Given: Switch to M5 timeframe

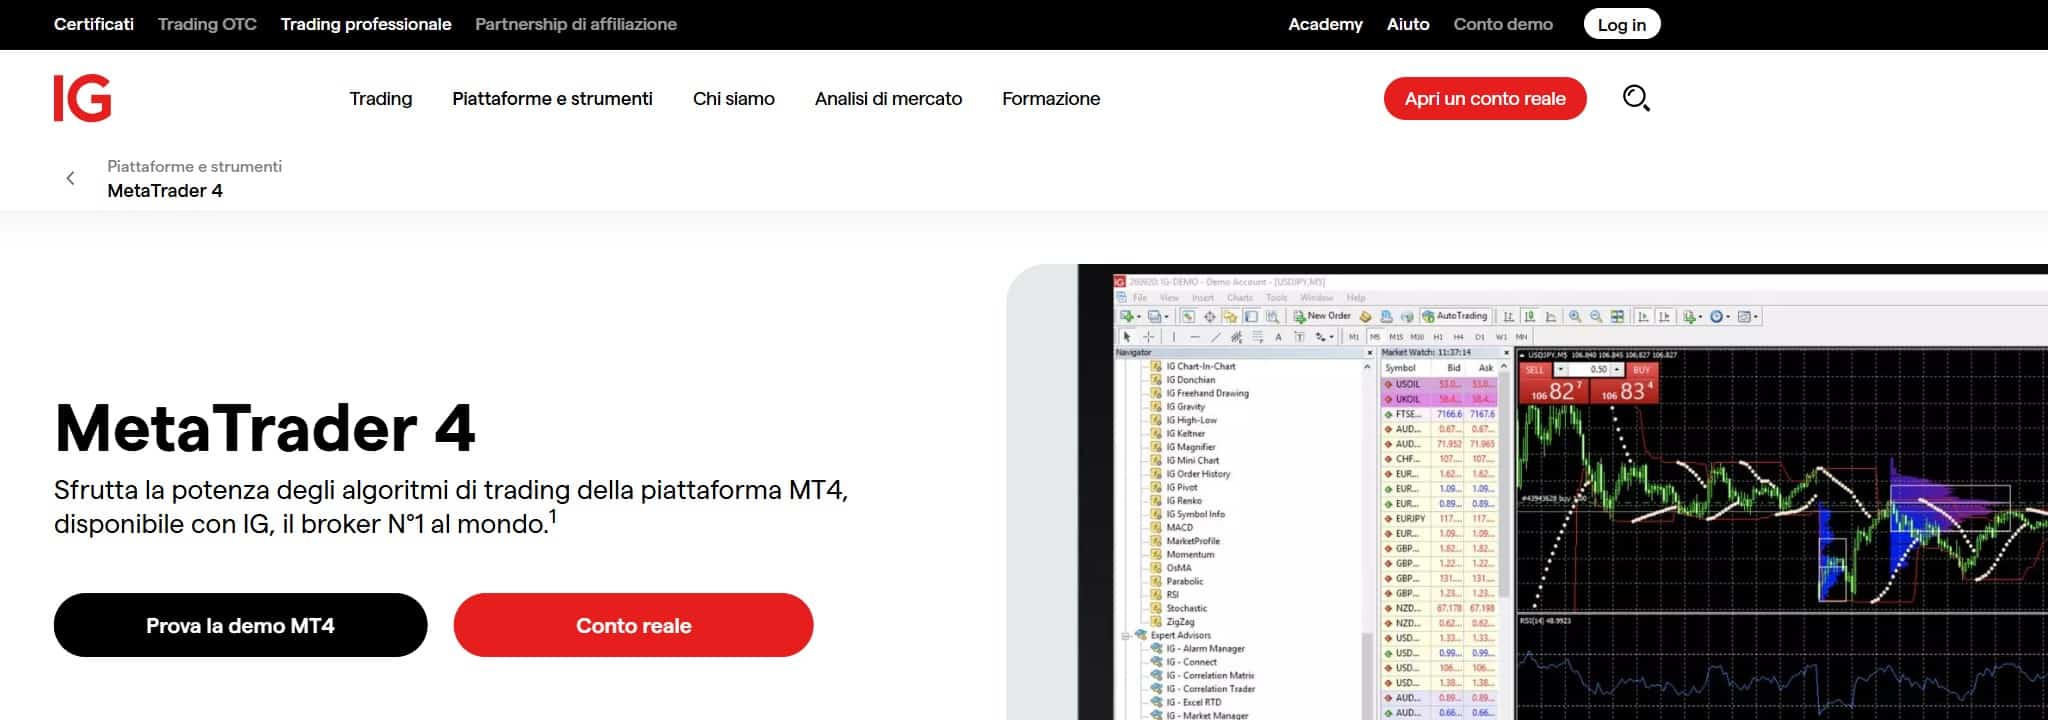Looking at the screenshot, I should point(1375,337).
